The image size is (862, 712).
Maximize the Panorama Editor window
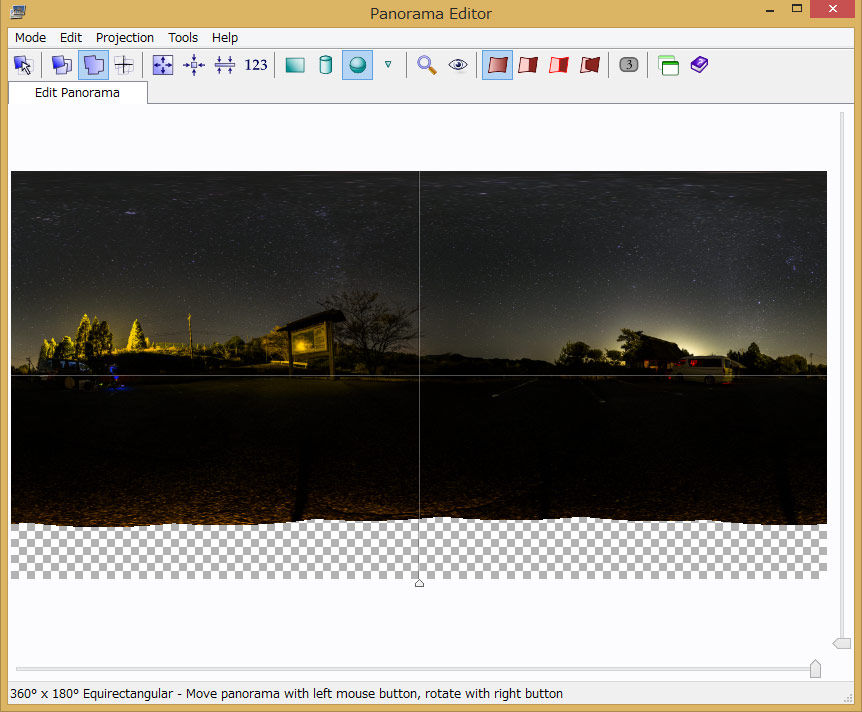pos(797,9)
